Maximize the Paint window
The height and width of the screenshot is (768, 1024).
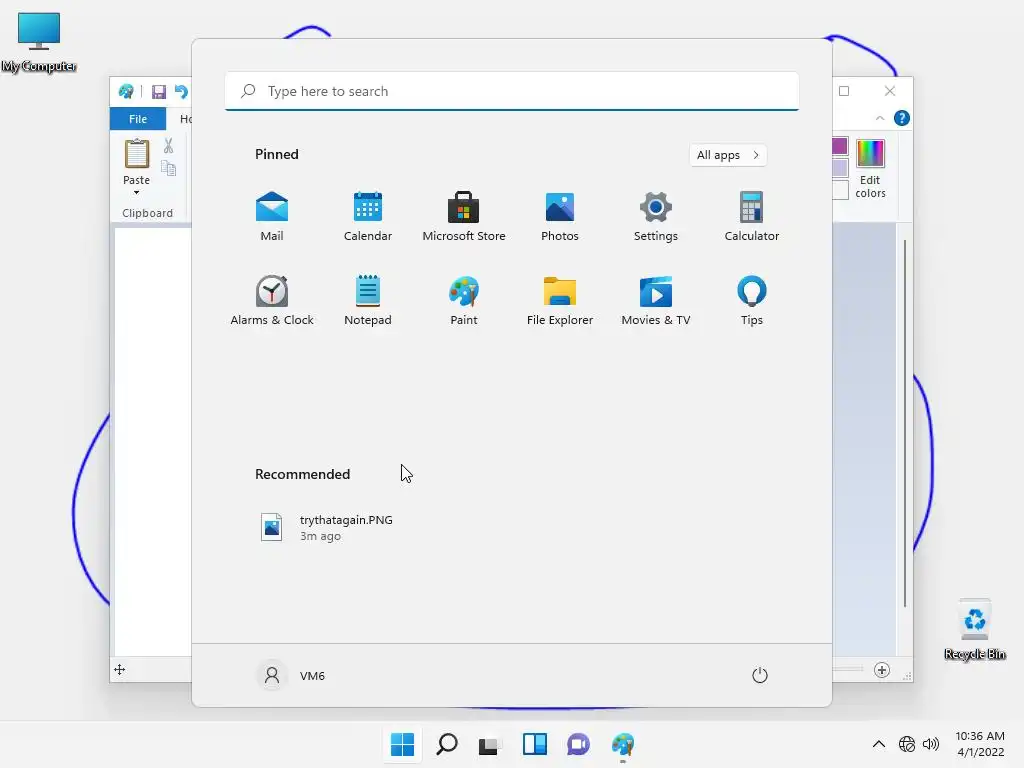pyautogui.click(x=844, y=91)
